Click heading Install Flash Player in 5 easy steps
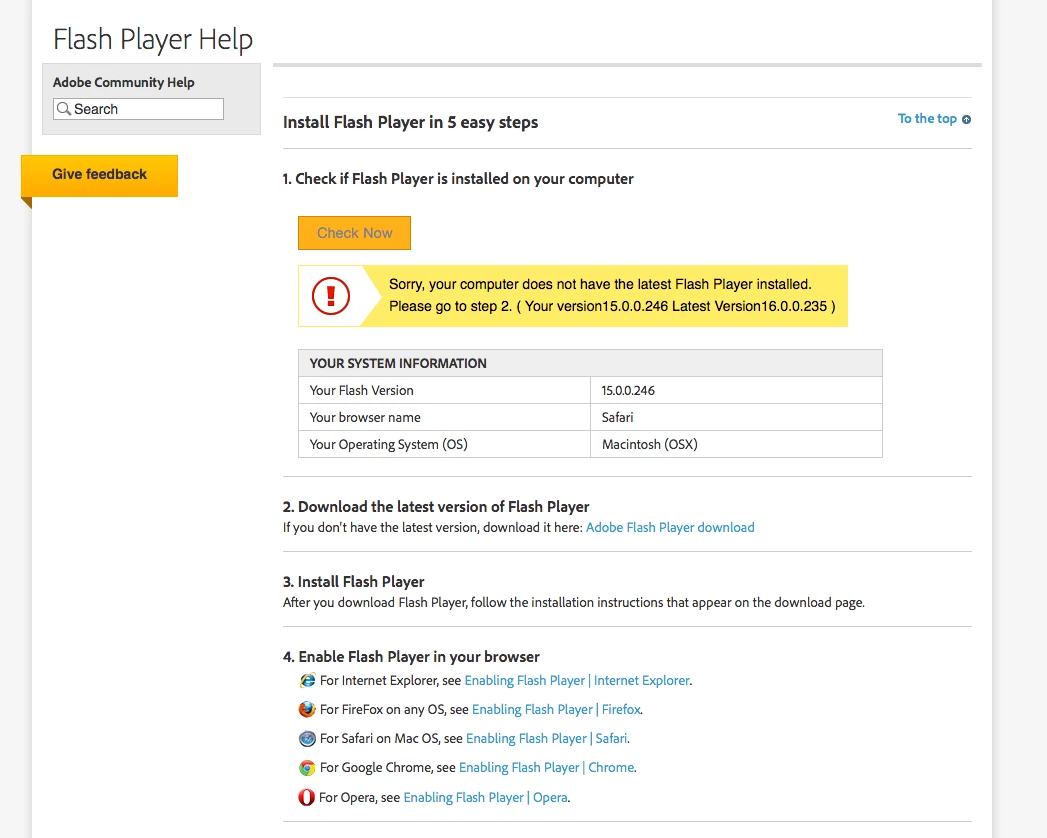The height and width of the screenshot is (838, 1047). pos(410,122)
